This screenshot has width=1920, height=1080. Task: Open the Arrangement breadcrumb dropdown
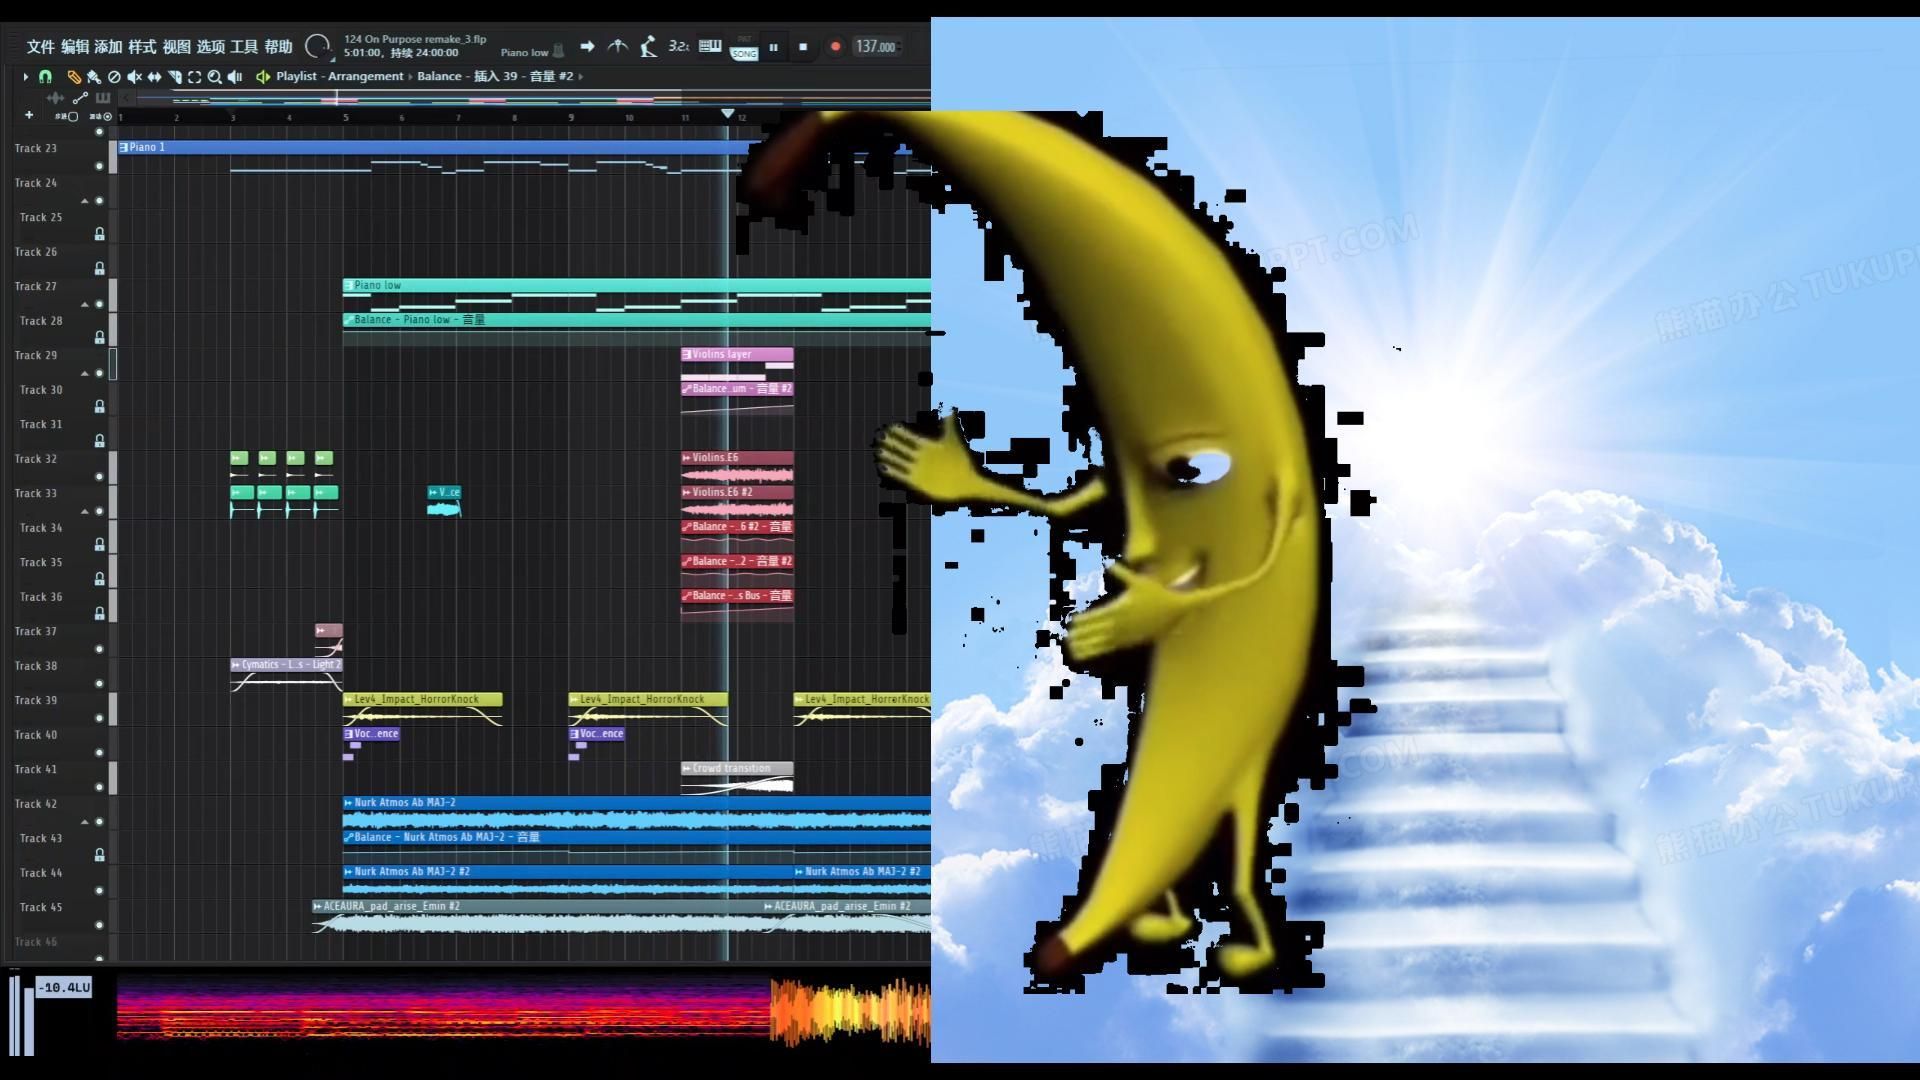[x=366, y=76]
